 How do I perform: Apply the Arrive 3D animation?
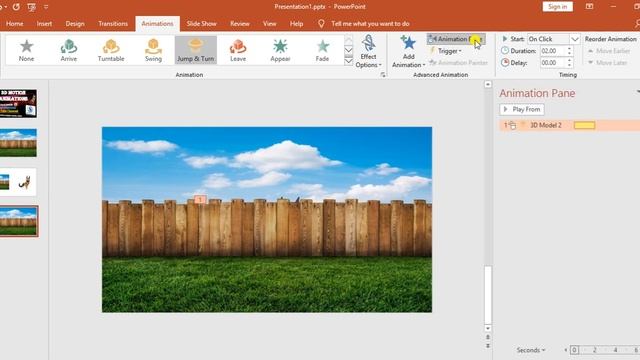point(69,50)
